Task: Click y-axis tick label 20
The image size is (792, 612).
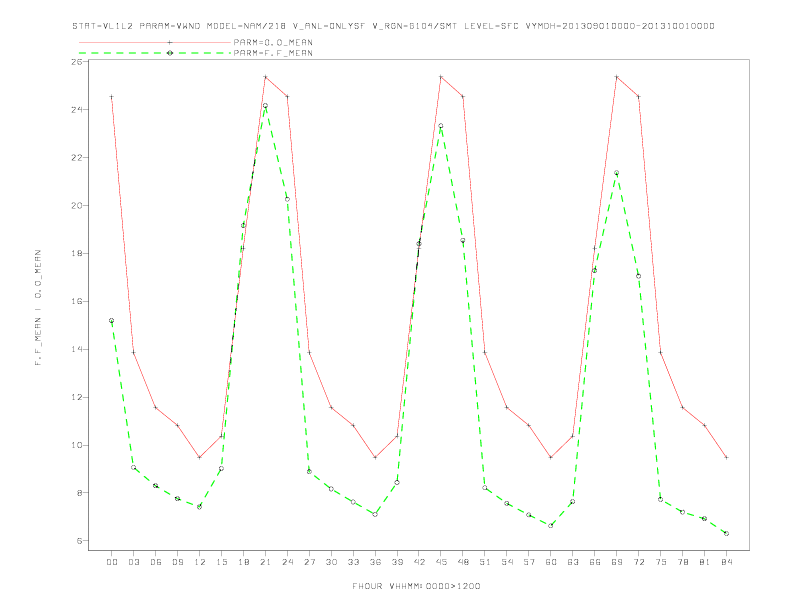Action: 77,206
